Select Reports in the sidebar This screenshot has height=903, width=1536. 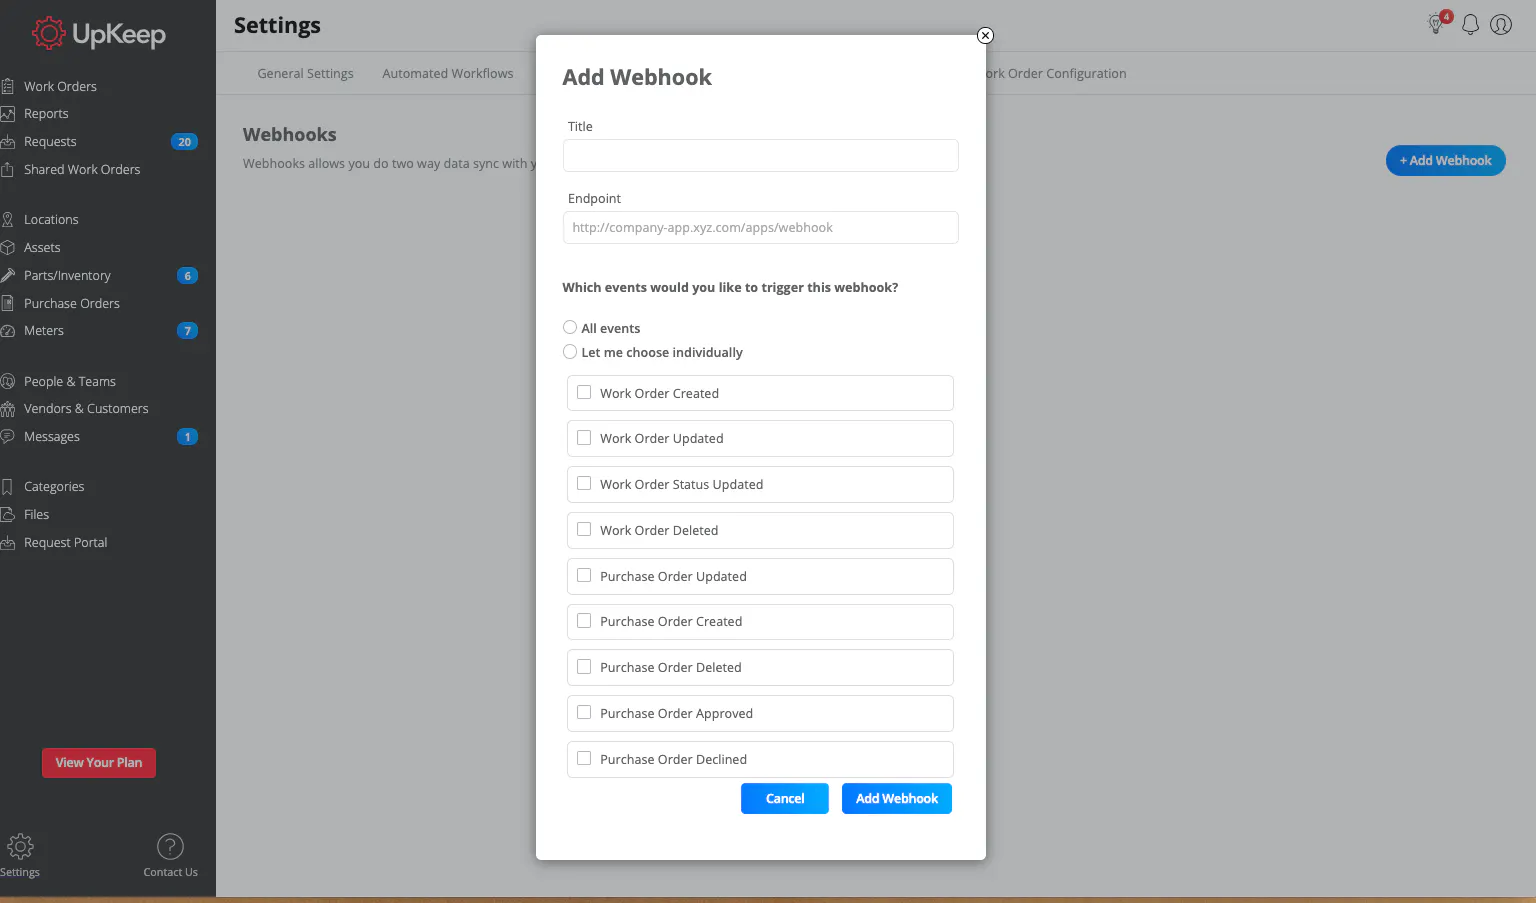pyautogui.click(x=45, y=113)
